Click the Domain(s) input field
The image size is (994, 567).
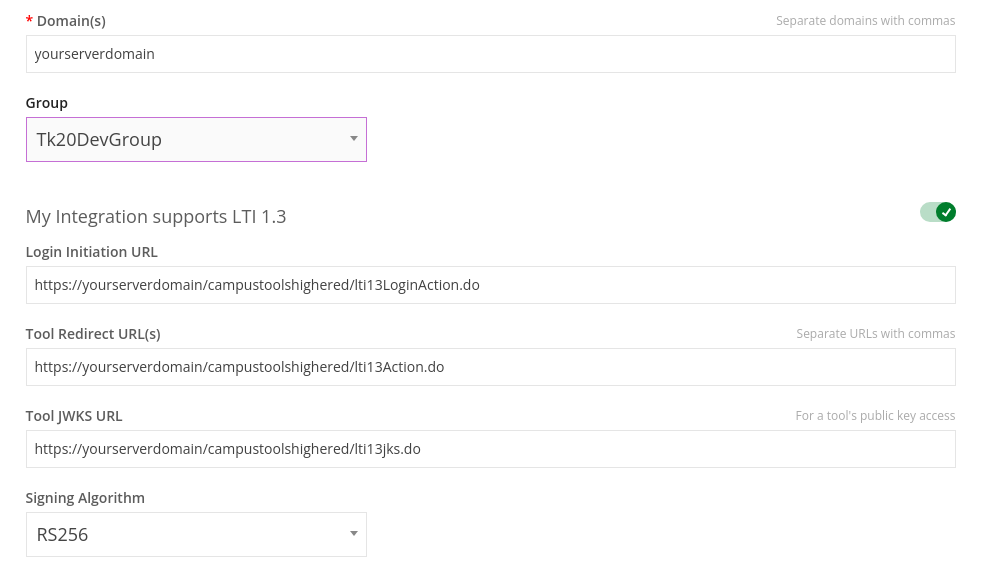click(491, 54)
